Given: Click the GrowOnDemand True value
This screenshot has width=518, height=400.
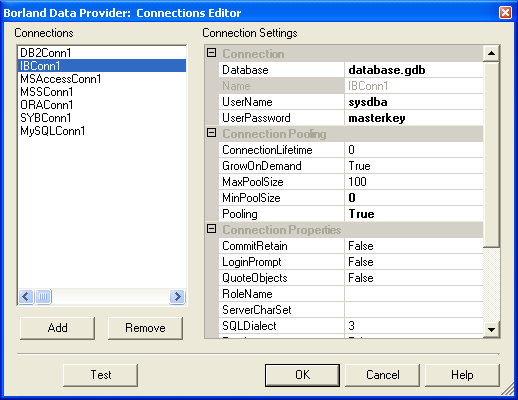Looking at the screenshot, I should tap(414, 166).
